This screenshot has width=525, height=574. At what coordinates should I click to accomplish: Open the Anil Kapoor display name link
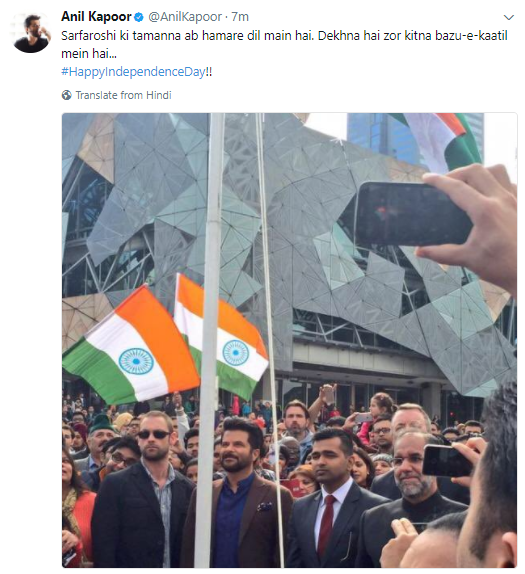96,16
